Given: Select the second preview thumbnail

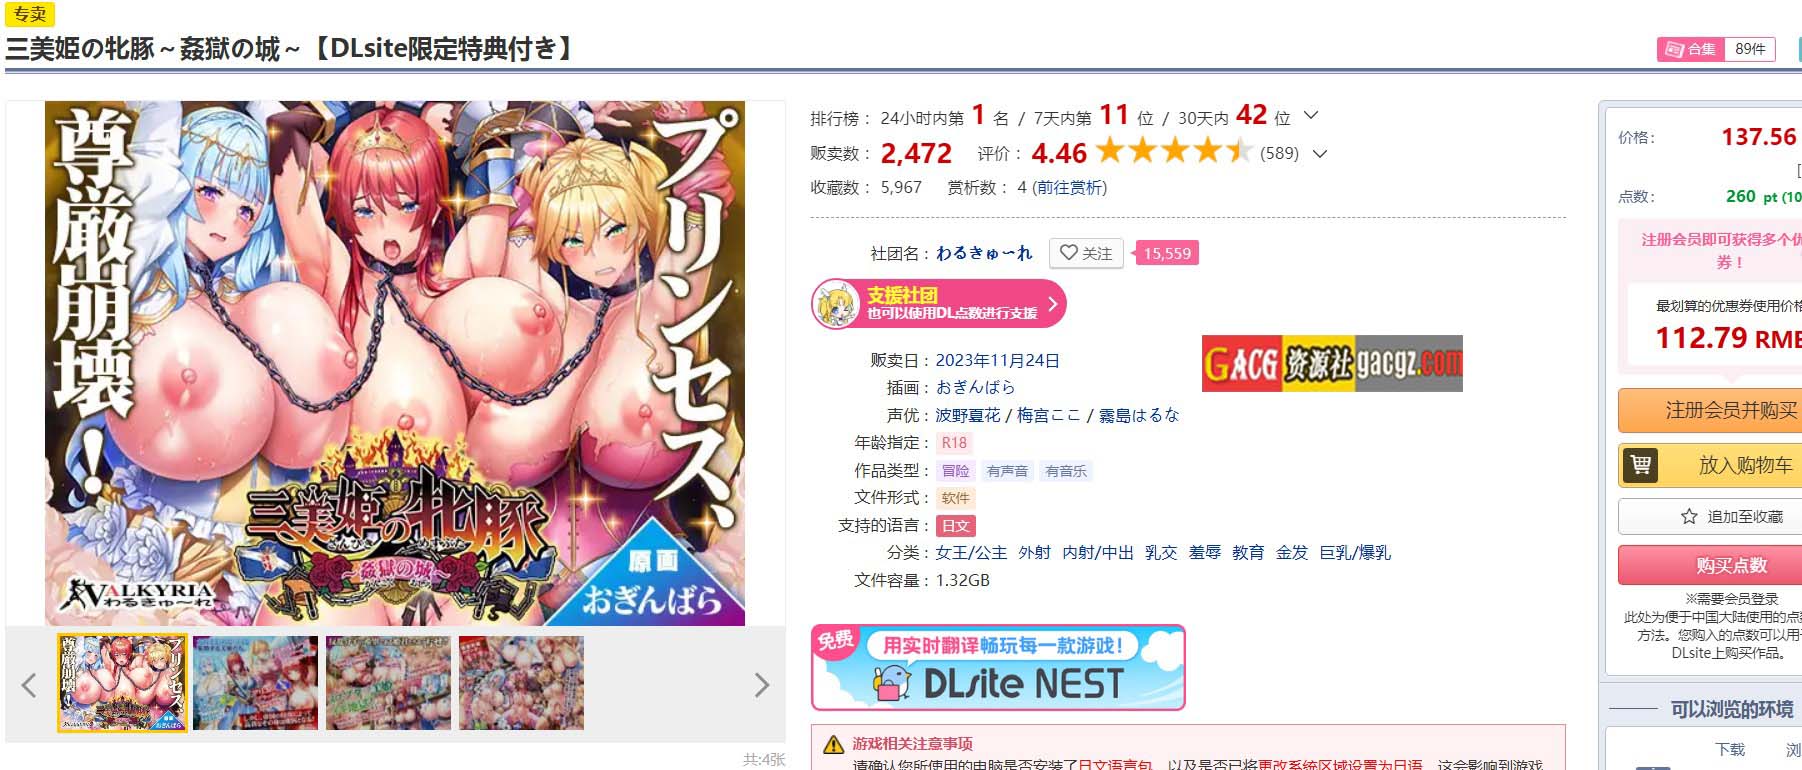Looking at the screenshot, I should 255,683.
